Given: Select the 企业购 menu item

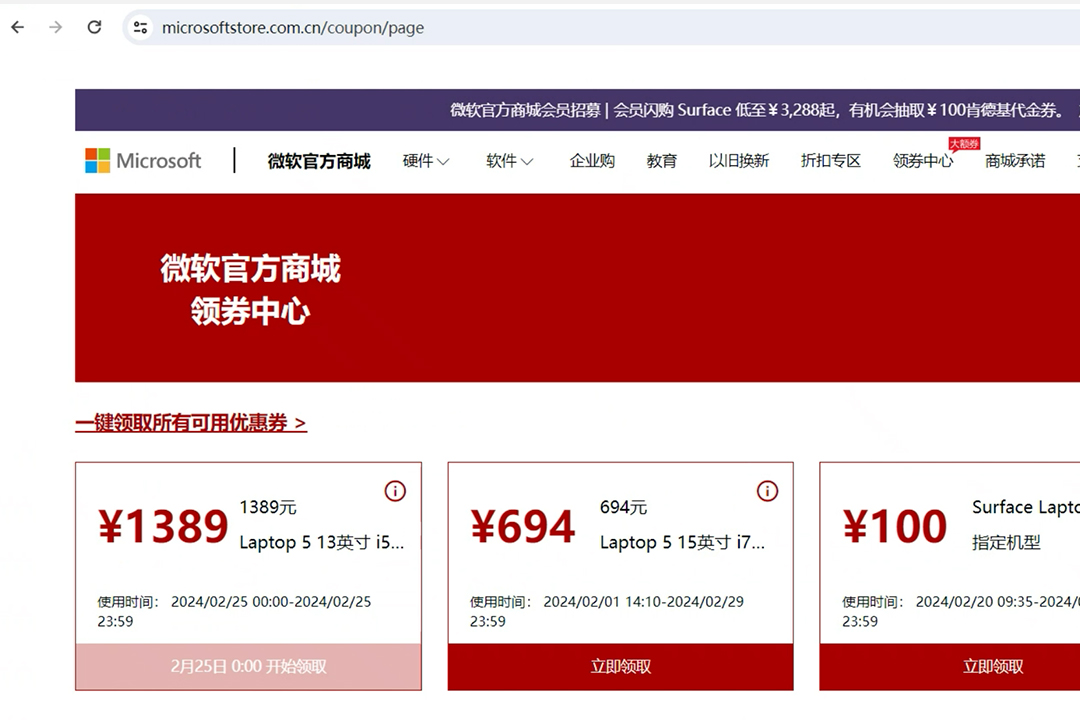Looking at the screenshot, I should [x=592, y=161].
